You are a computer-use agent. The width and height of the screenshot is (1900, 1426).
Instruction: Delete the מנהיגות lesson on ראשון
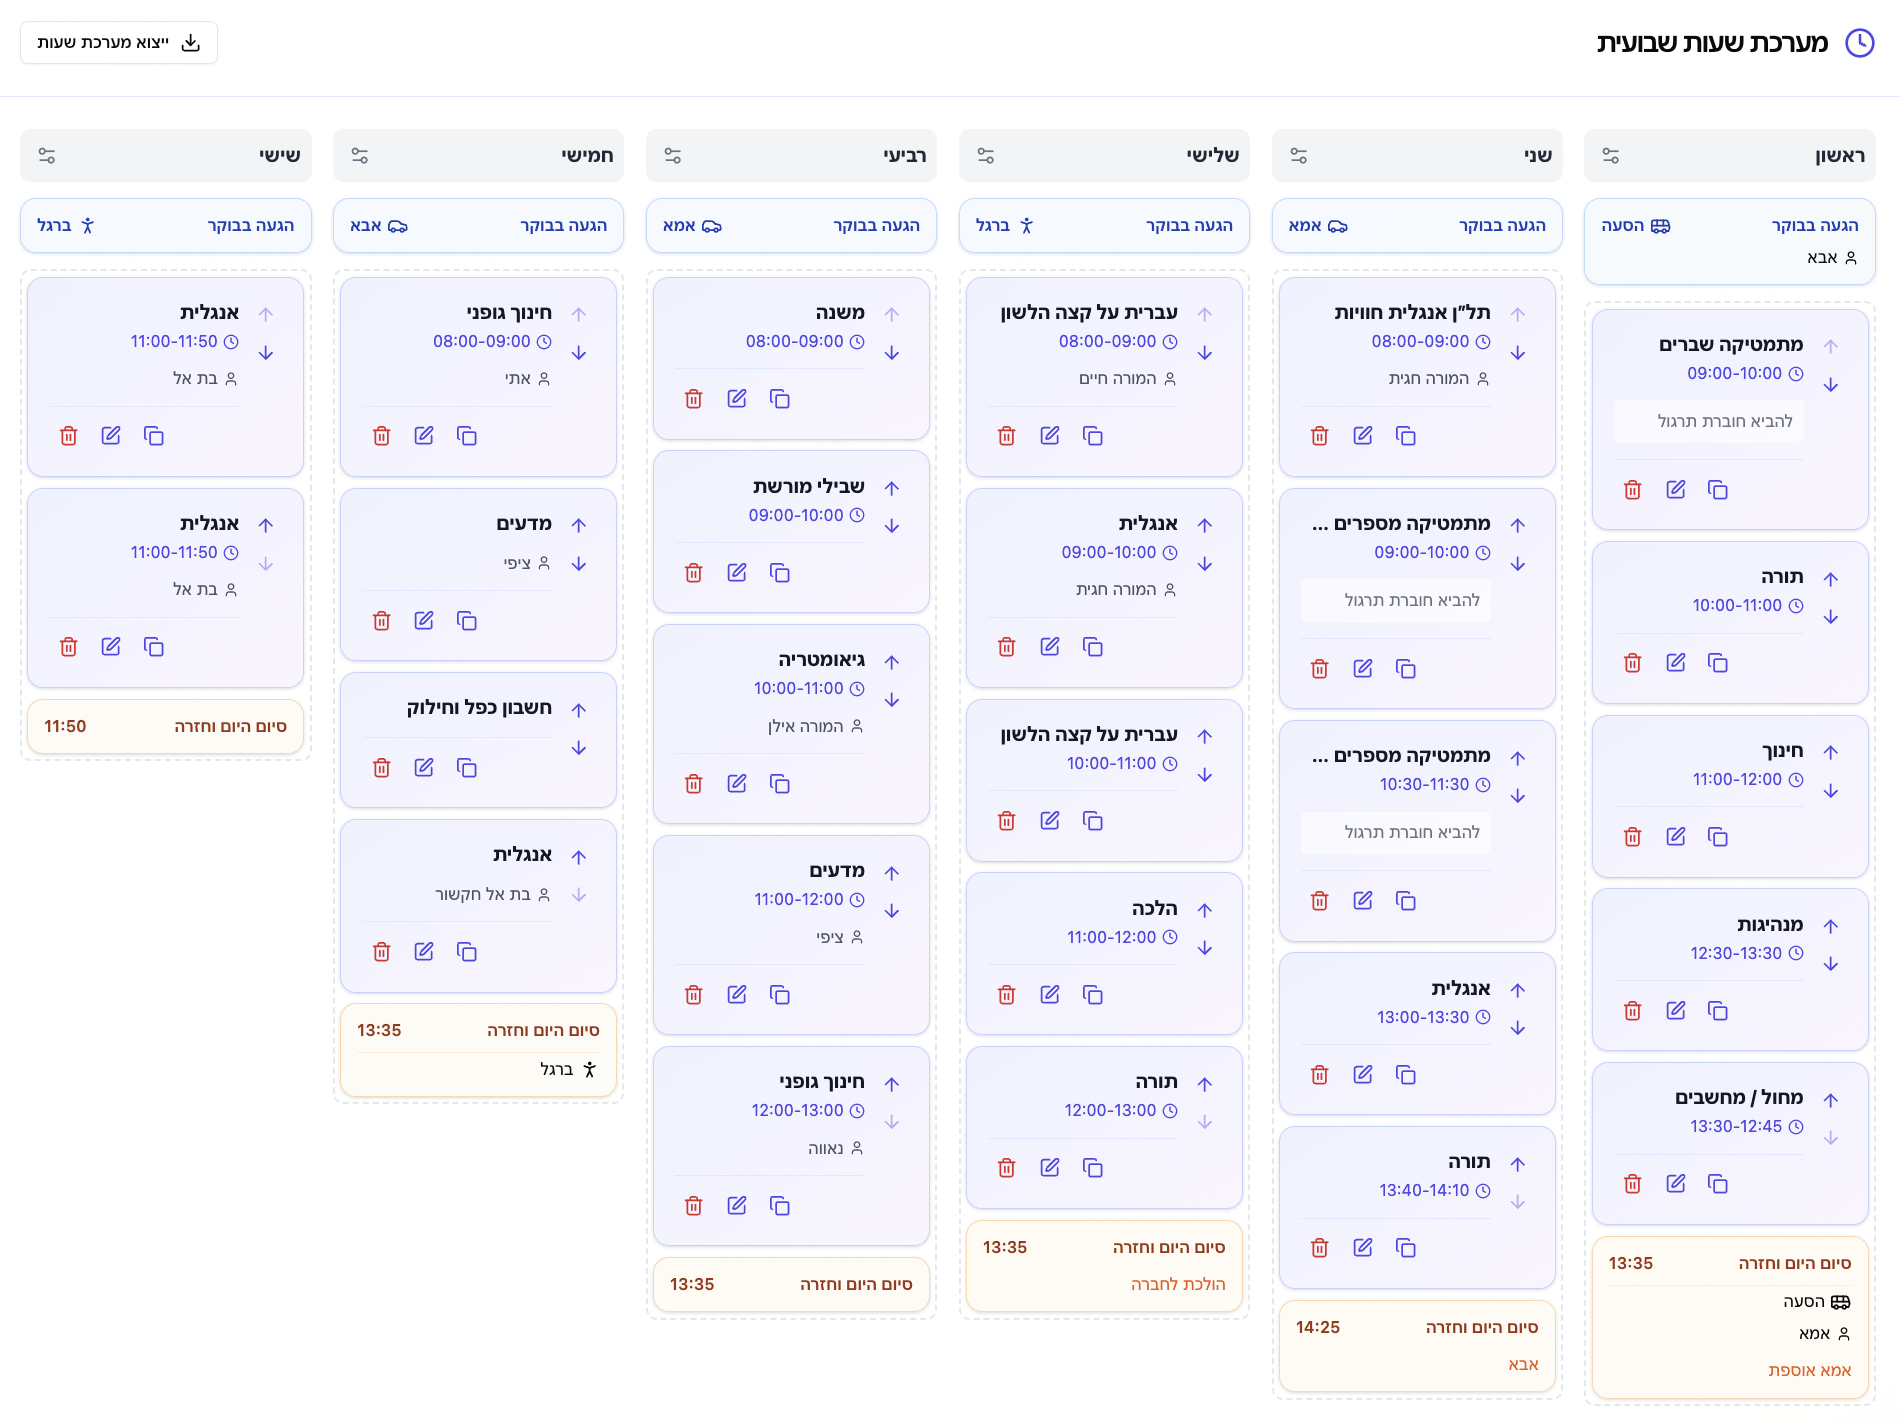[x=1632, y=1011]
